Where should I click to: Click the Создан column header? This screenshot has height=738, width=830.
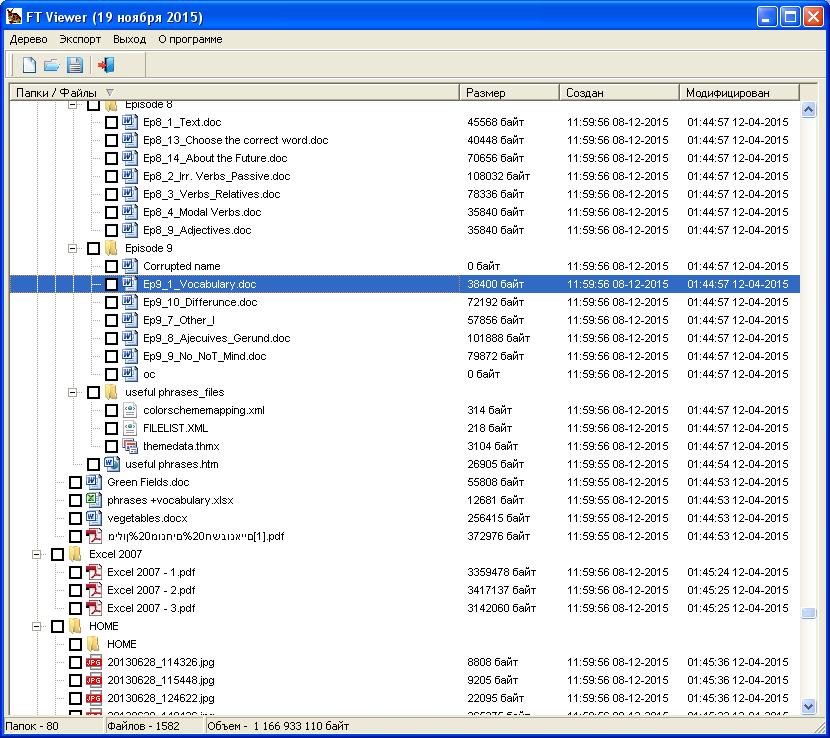(619, 93)
